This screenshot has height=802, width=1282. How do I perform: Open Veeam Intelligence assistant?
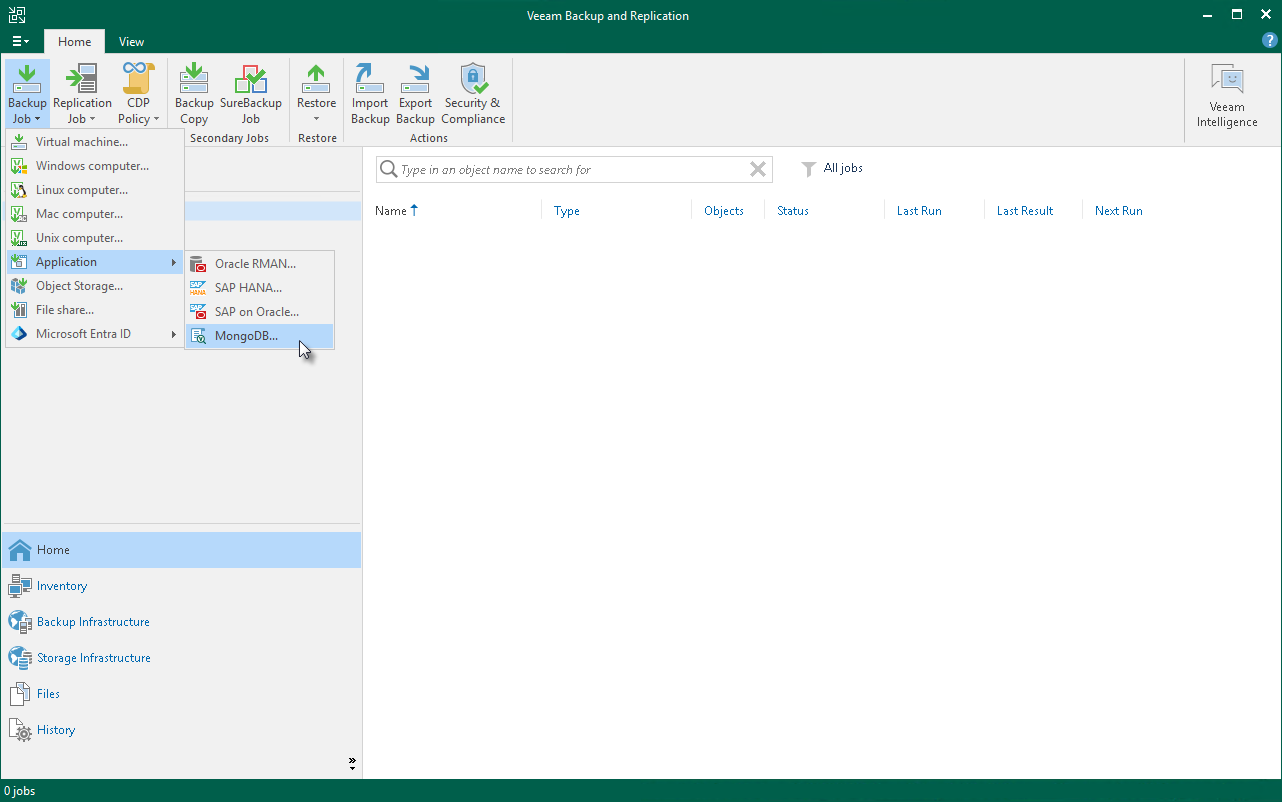point(1227,96)
